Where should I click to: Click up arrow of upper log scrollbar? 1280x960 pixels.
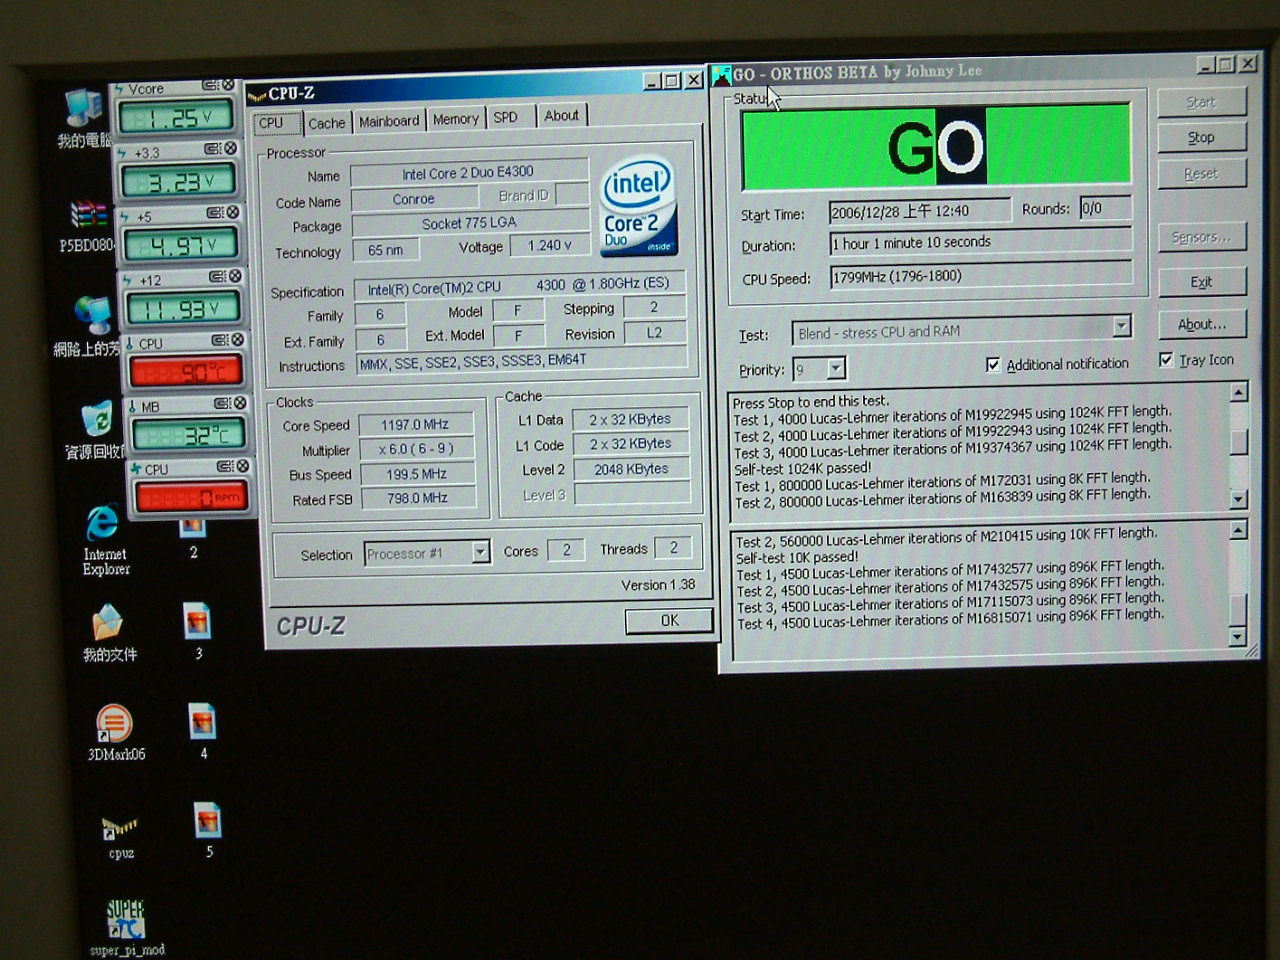1238,391
